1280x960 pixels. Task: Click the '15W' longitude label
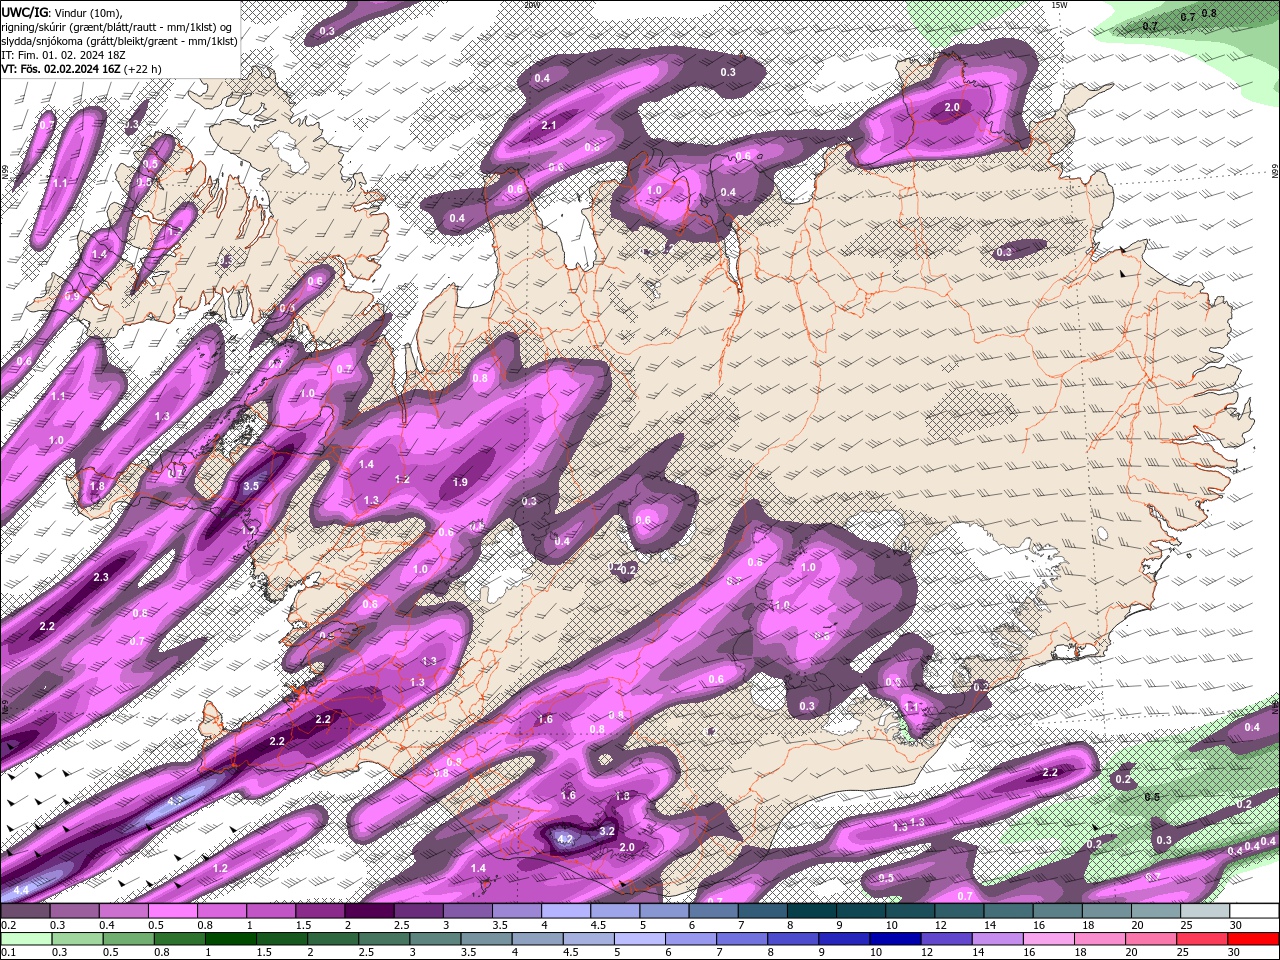point(1059,5)
